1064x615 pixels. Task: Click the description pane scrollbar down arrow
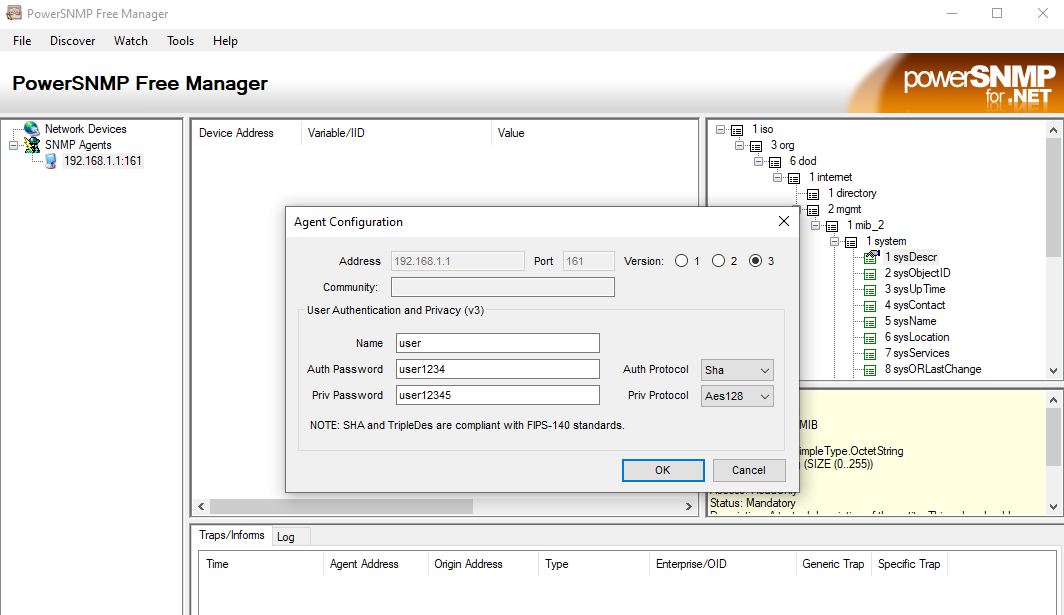(1053, 506)
